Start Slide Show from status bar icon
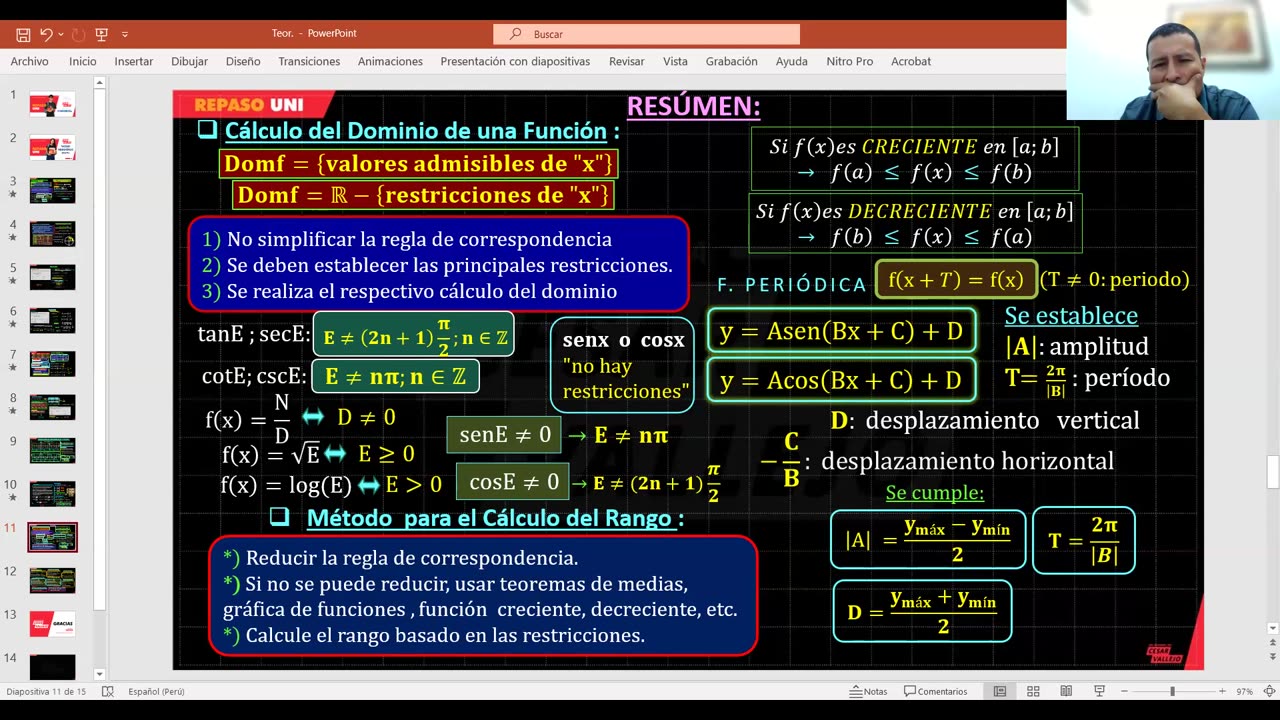Screen dimensions: 1280x720 [x=1099, y=691]
